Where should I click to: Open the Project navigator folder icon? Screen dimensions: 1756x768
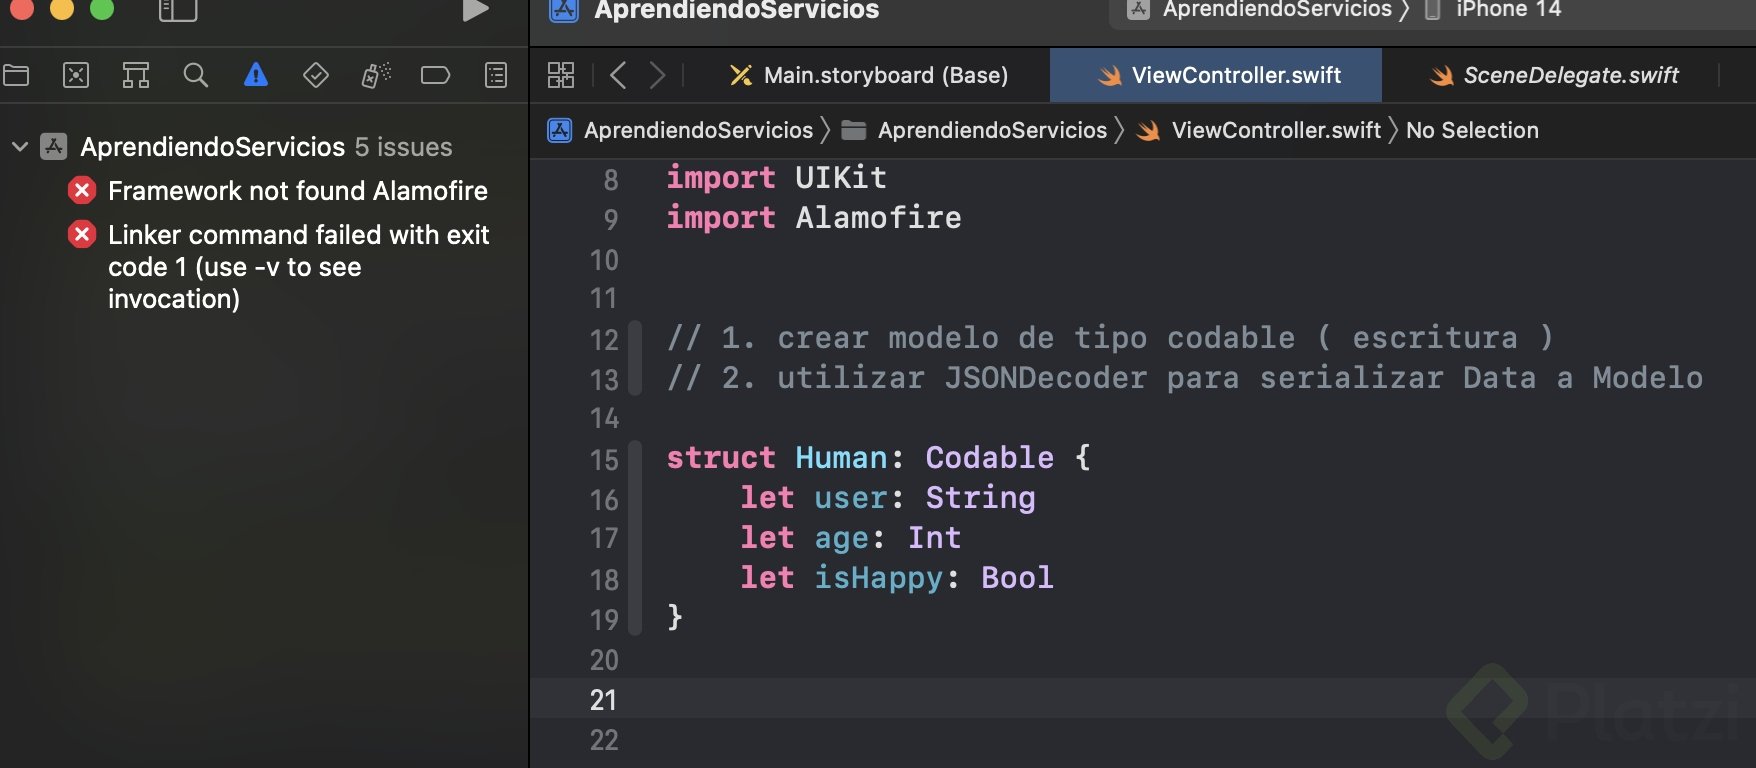(16, 75)
